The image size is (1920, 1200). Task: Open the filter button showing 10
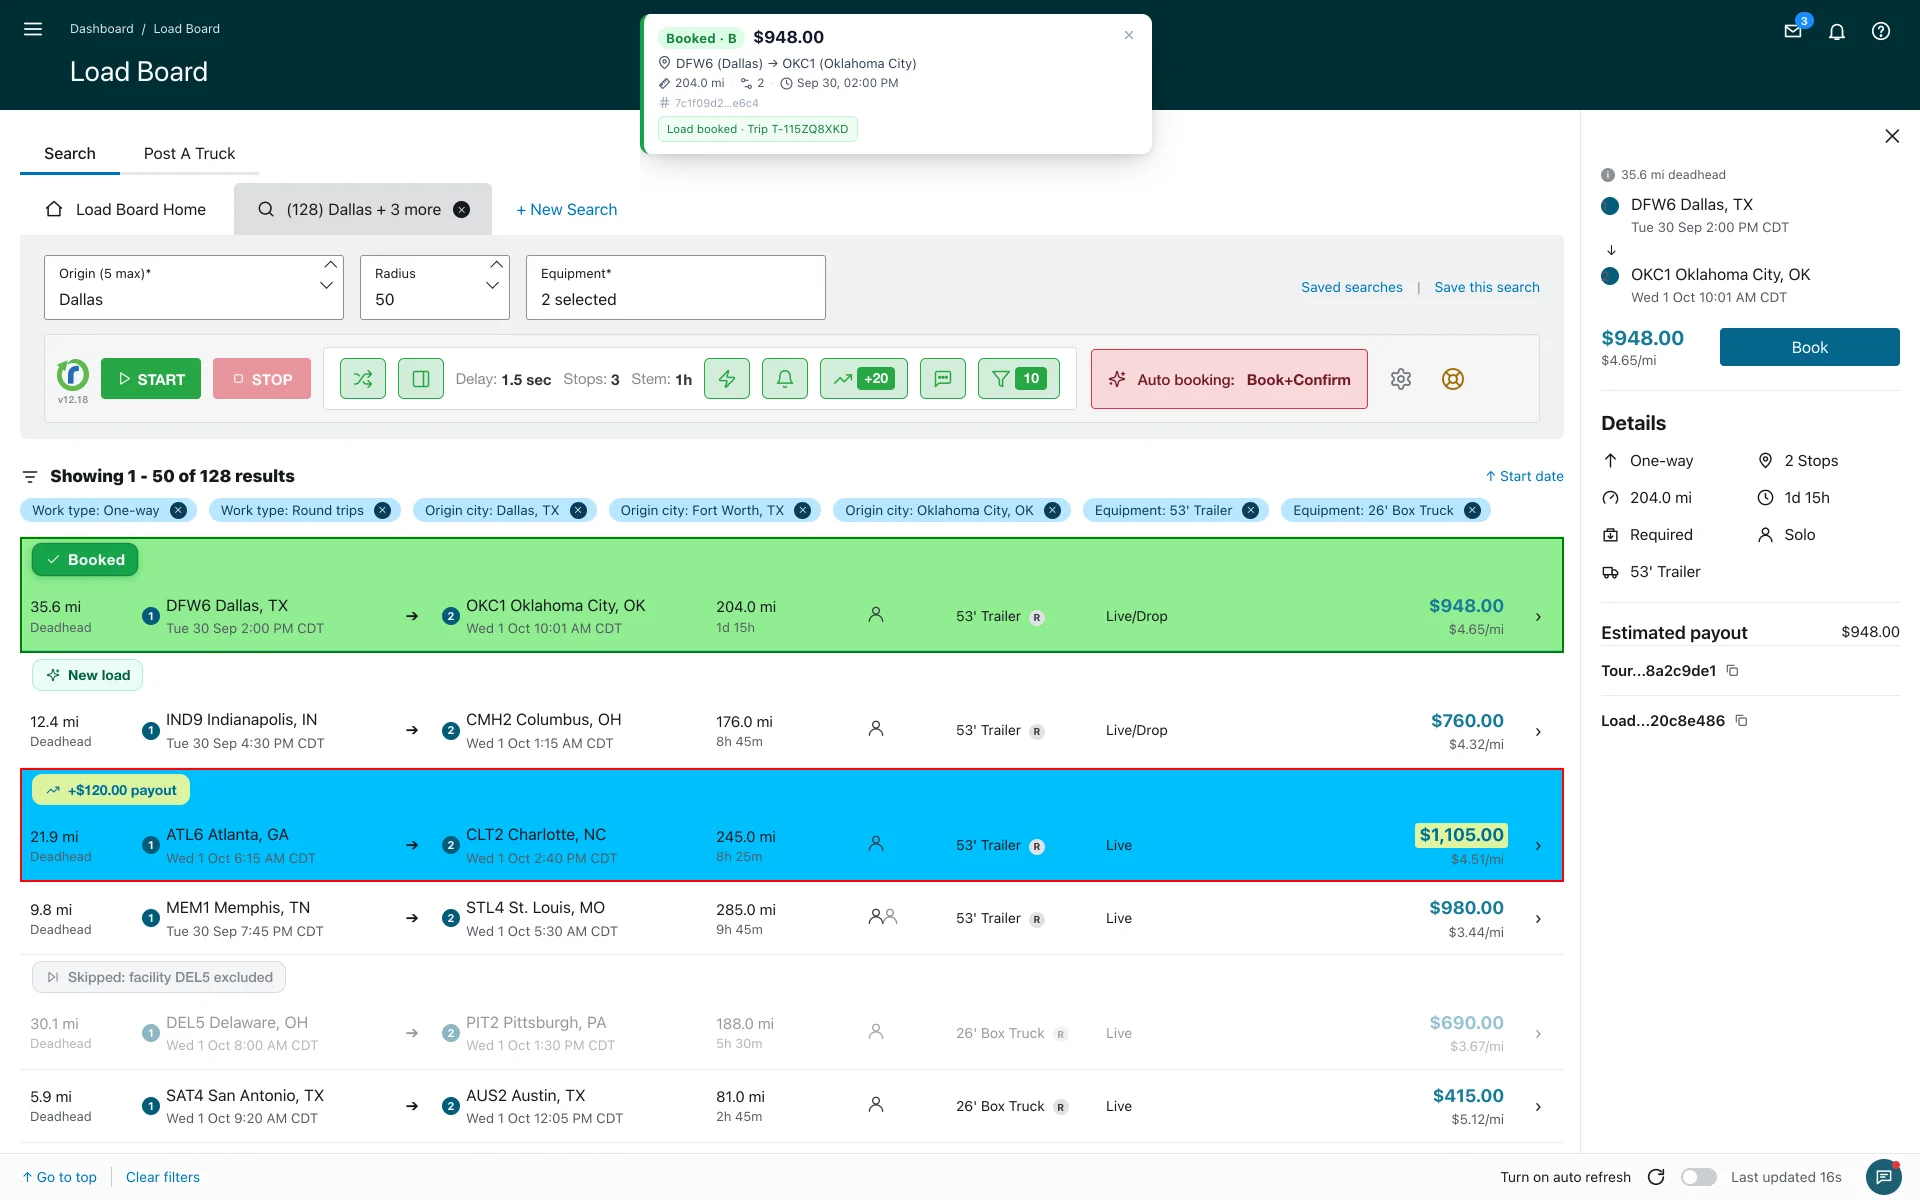pos(1019,379)
